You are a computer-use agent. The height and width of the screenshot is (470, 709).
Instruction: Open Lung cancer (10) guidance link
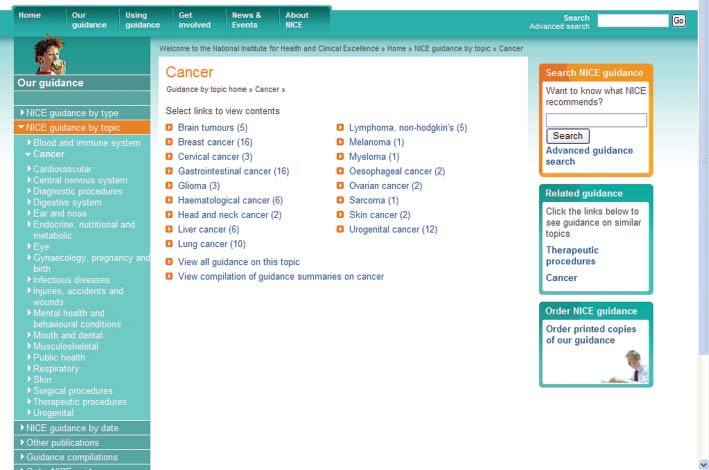[x=212, y=244]
